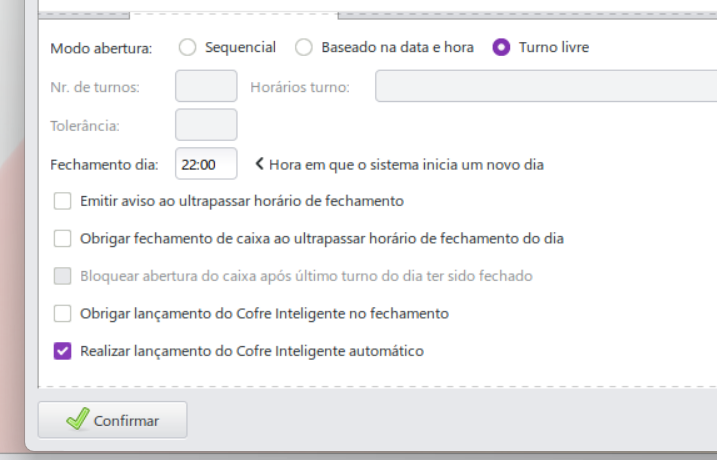Click the Tolerância label
The image size is (717, 460).
click(x=85, y=126)
